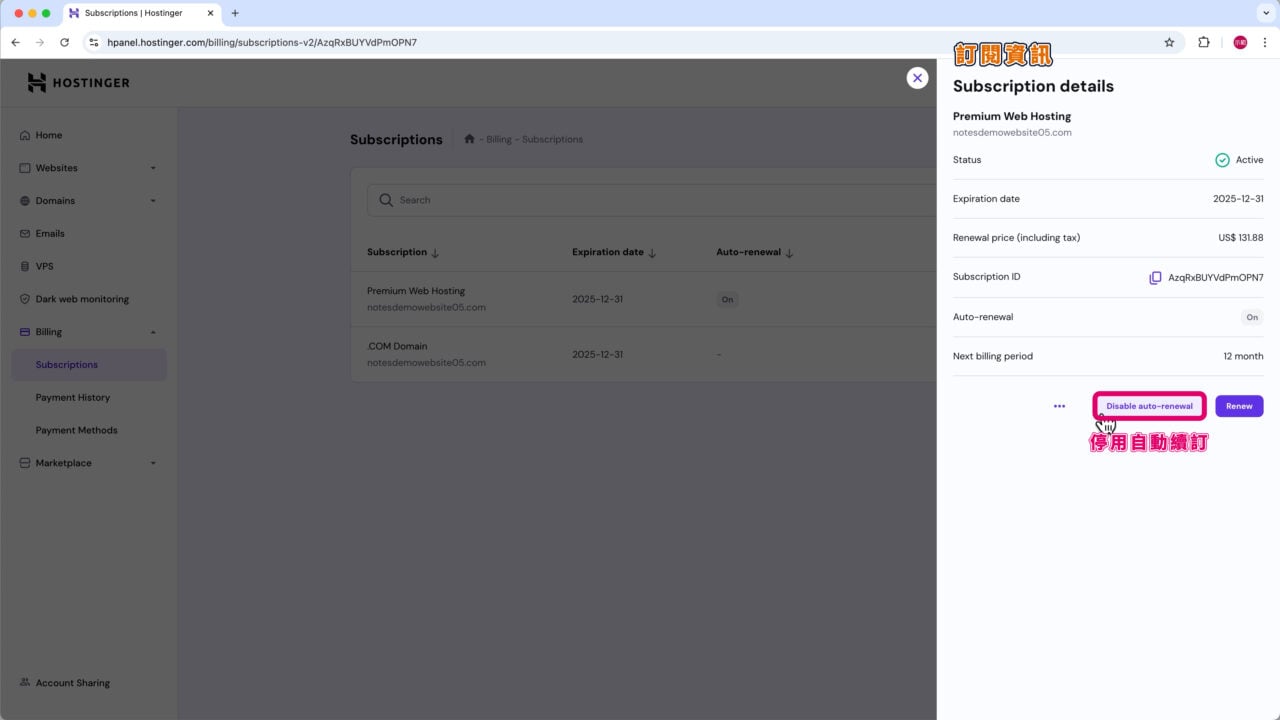1280x720 pixels.
Task: Sort subscriptions by Expiration date column
Action: (614, 252)
